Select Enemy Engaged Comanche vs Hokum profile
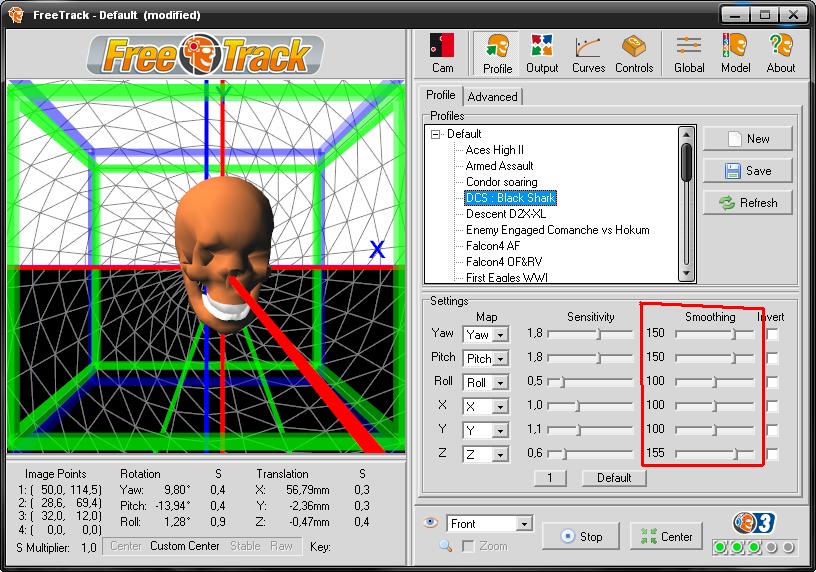 point(557,230)
